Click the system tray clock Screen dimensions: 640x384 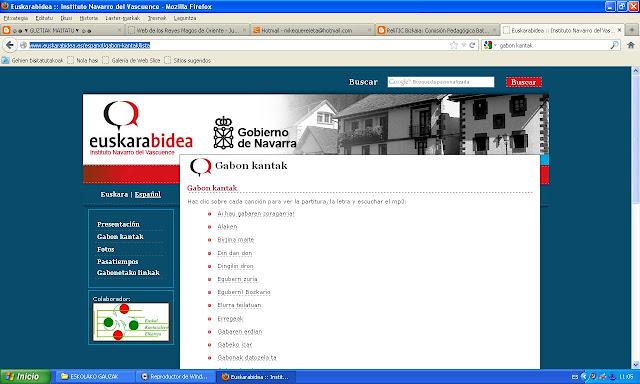pos(626,377)
